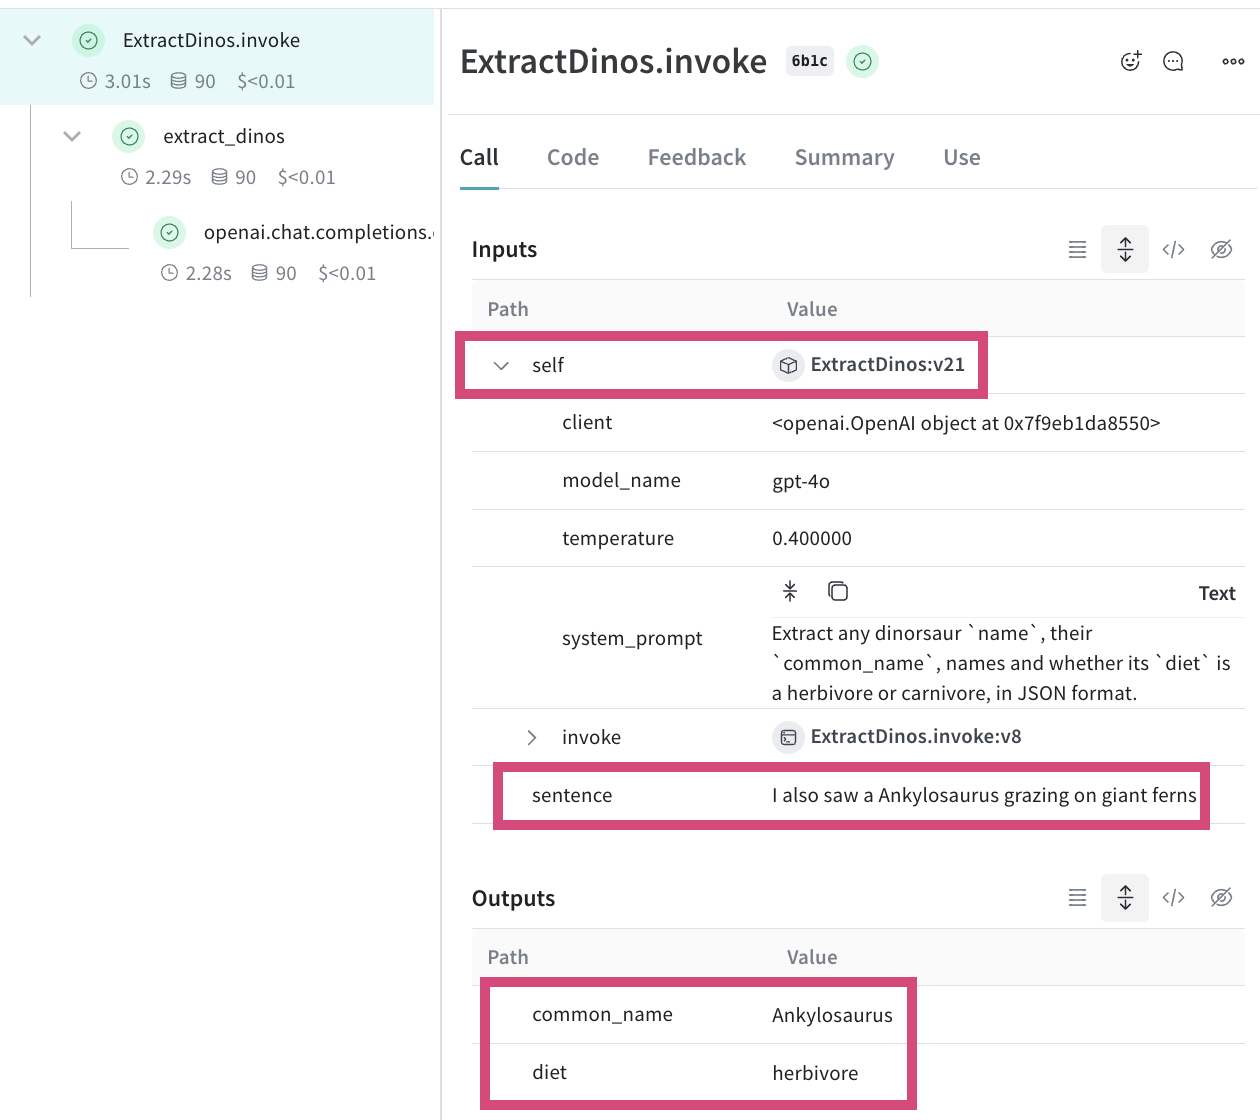Click Outputs expand-collapse rows icon
Screen dimensions: 1260x1120
1125,897
